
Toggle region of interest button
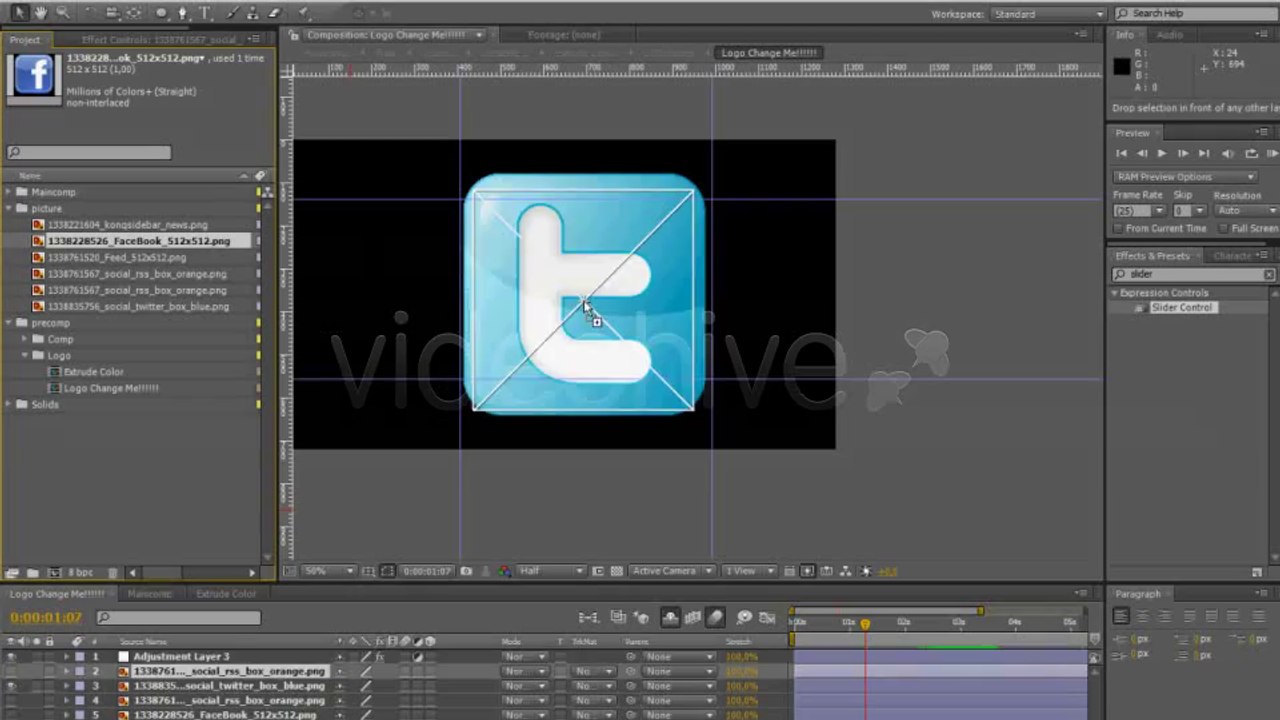point(598,571)
